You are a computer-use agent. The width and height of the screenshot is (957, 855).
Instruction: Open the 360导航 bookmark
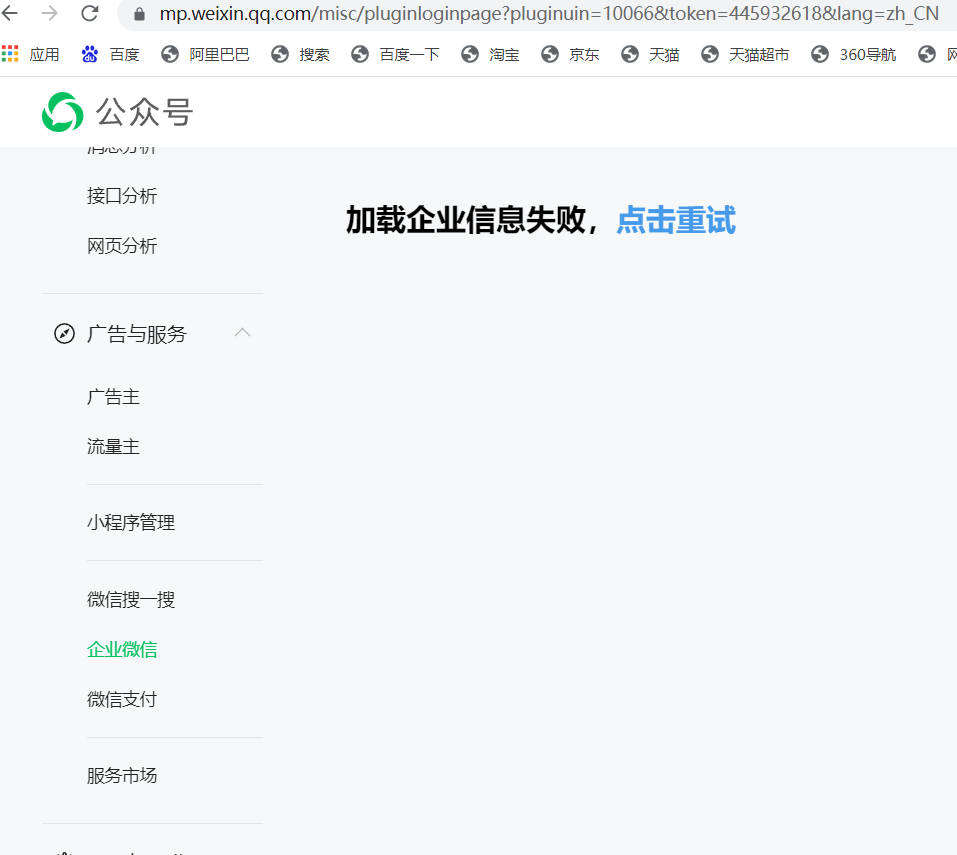[x=853, y=54]
